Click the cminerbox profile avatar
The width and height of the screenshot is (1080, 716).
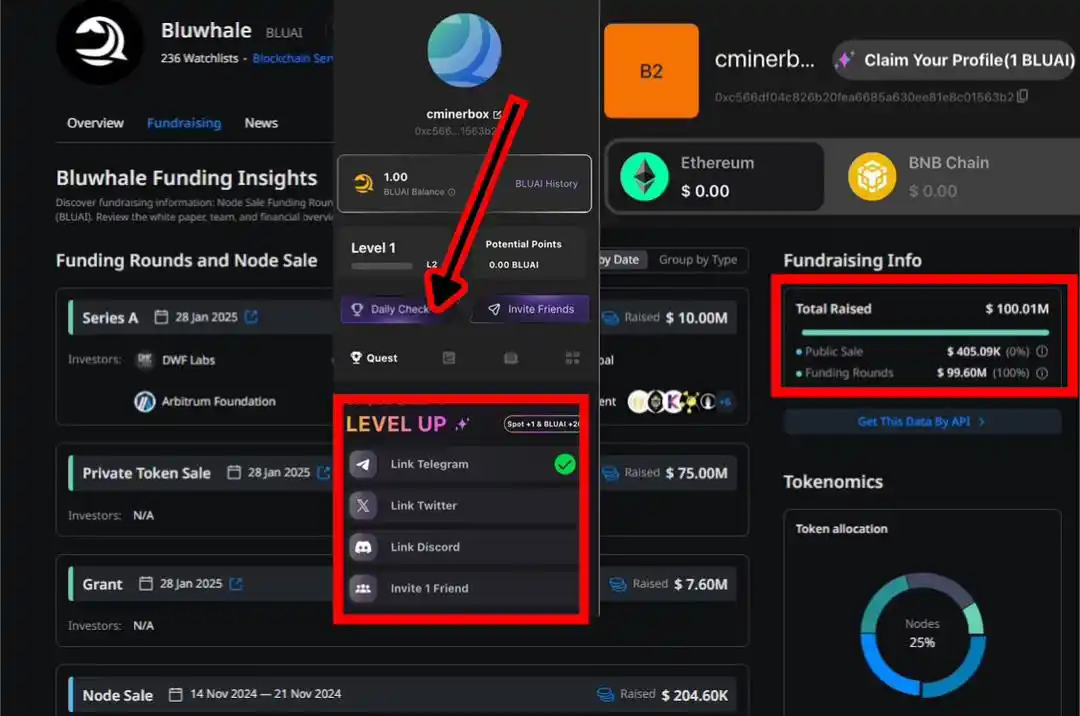tap(464, 50)
